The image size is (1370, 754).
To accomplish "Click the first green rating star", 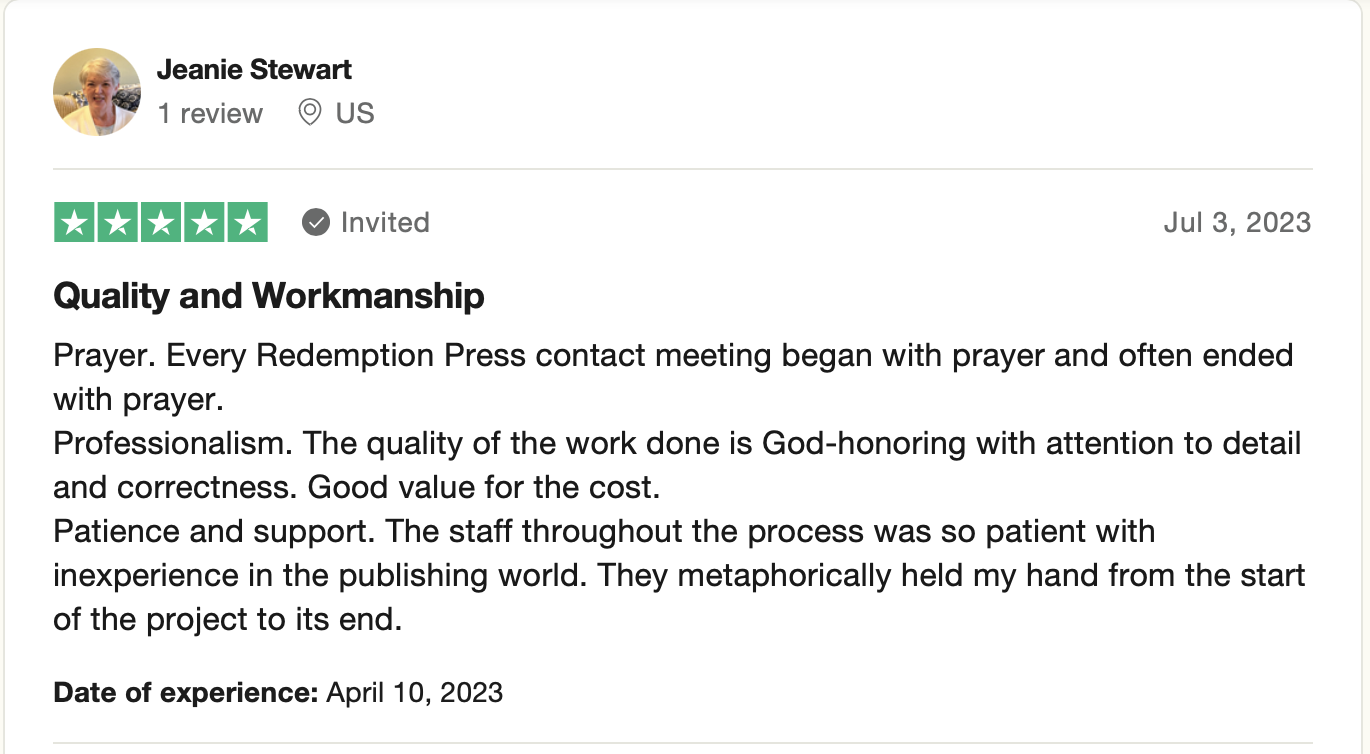I will 74,222.
